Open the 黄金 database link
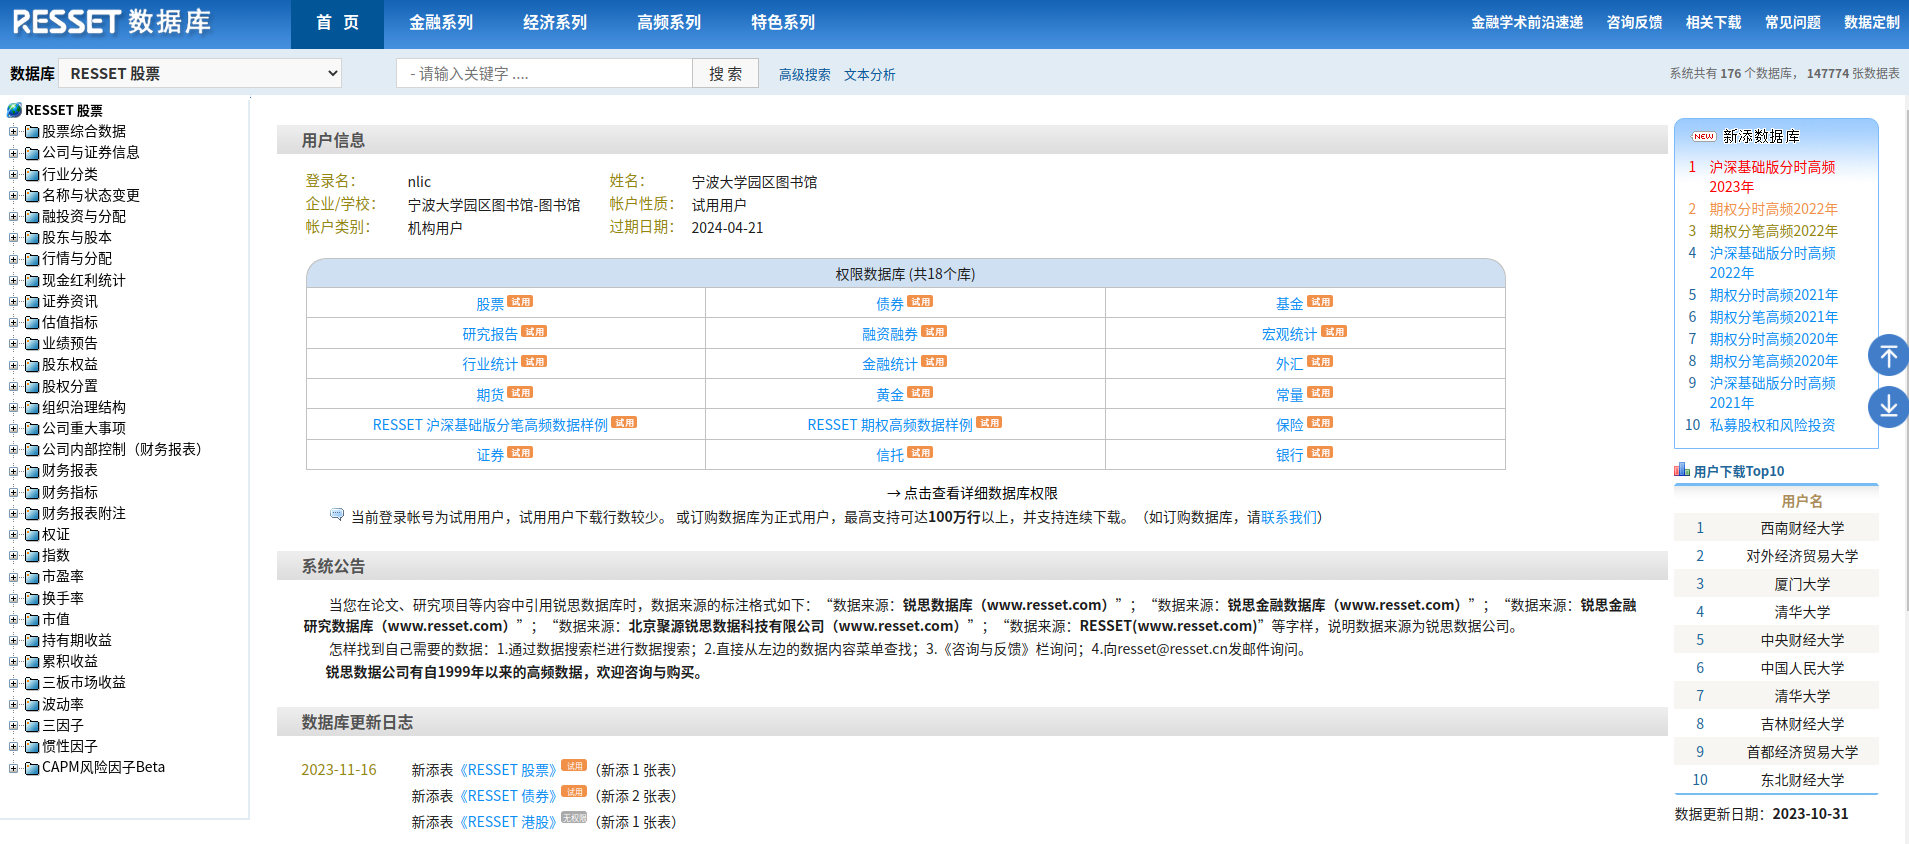The image size is (1909, 844). tap(890, 395)
